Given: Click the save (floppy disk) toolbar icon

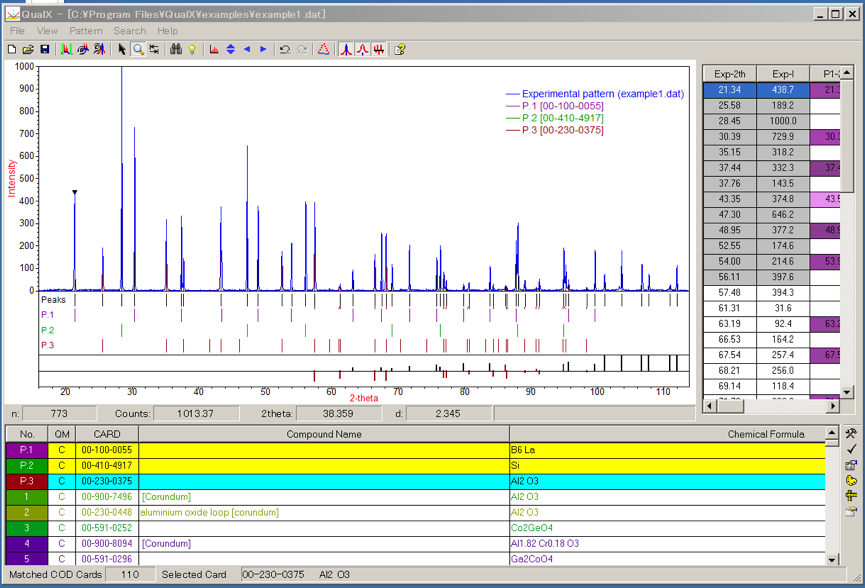Looking at the screenshot, I should point(45,49).
